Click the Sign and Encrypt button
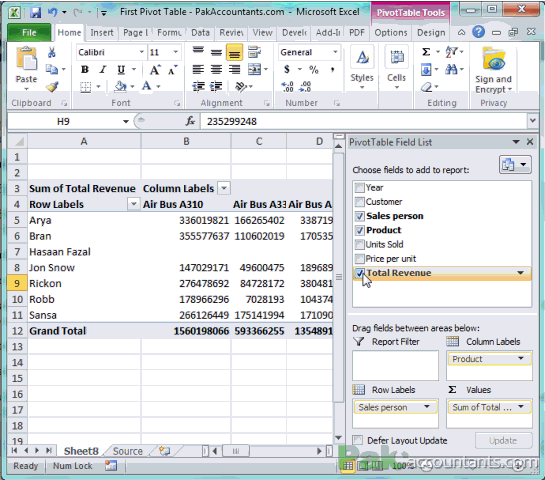This screenshot has height=480, width=545. coord(494,70)
